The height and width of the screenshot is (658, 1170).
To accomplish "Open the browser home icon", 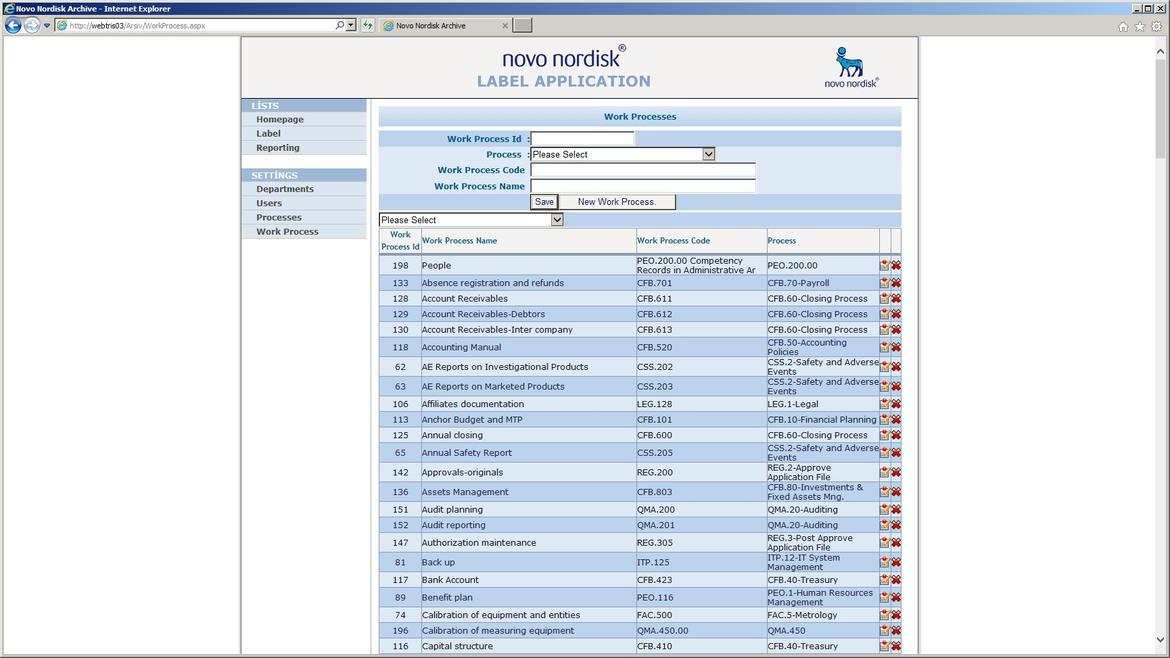I will [x=1123, y=26].
